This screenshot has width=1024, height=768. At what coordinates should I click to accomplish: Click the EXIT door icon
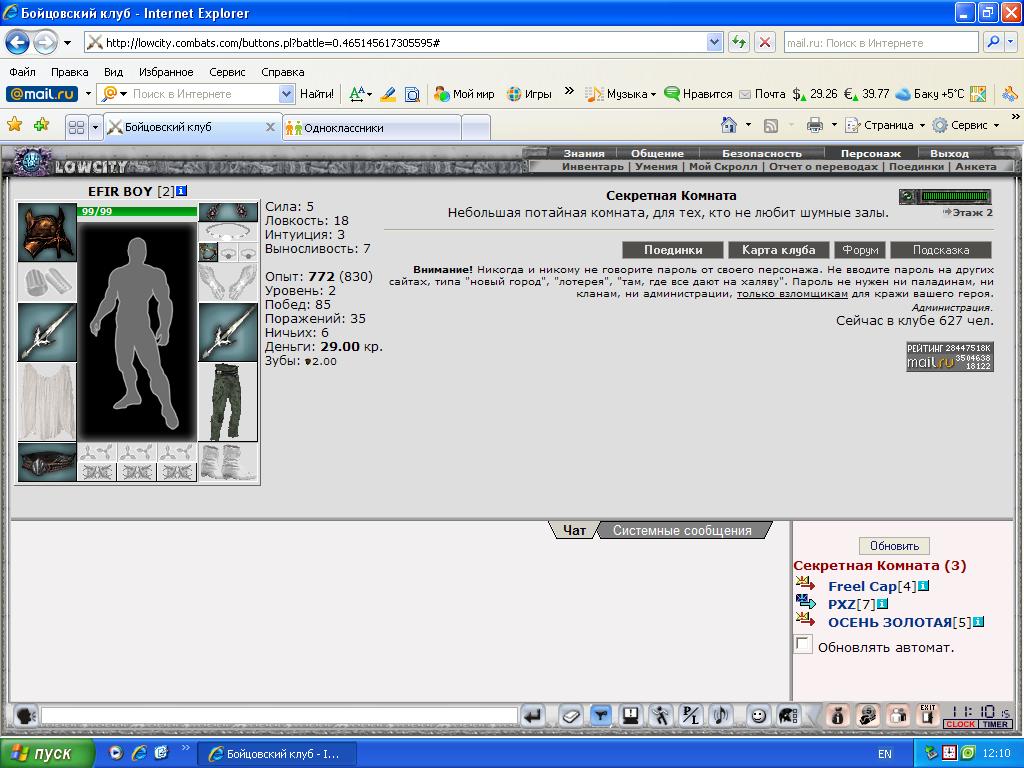click(928, 716)
